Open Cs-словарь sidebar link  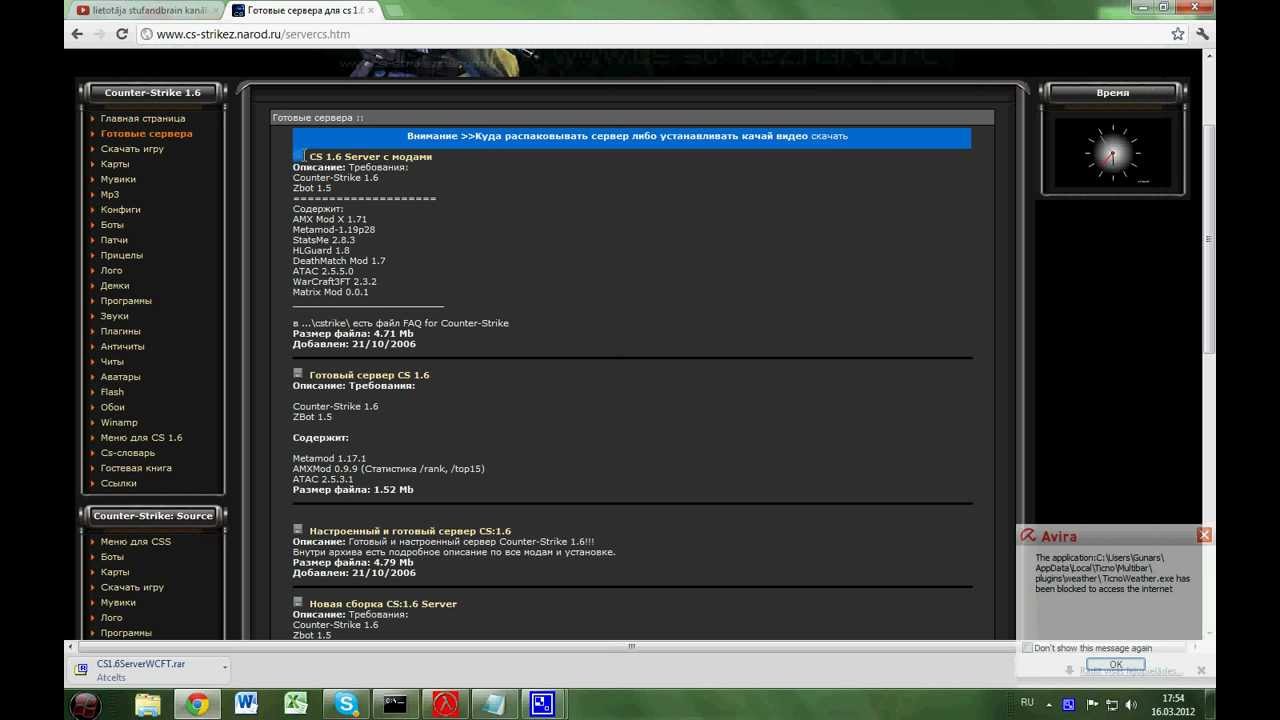click(x=128, y=453)
